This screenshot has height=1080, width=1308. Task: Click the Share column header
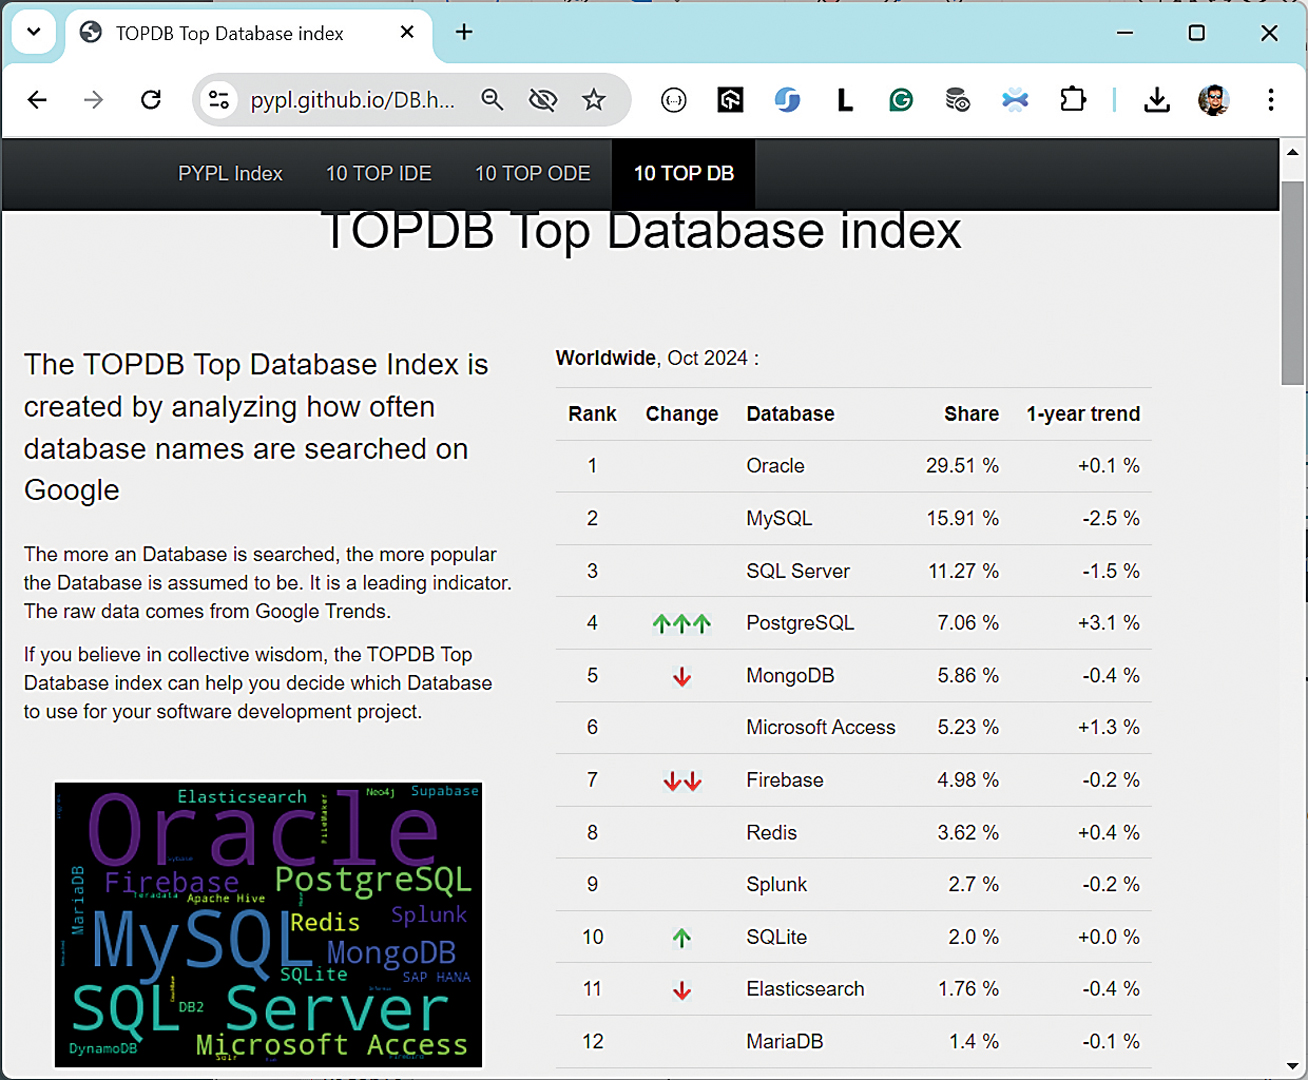[971, 414]
